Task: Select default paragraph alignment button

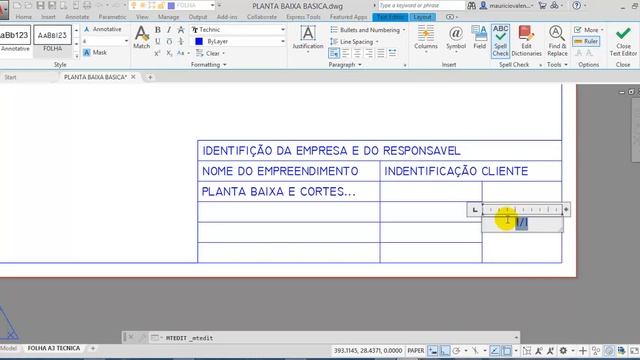Action: (x=334, y=53)
